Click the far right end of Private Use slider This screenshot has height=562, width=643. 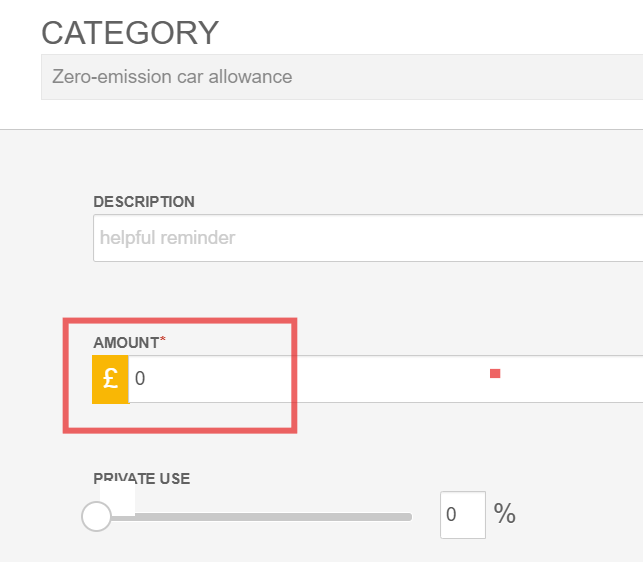[409, 517]
